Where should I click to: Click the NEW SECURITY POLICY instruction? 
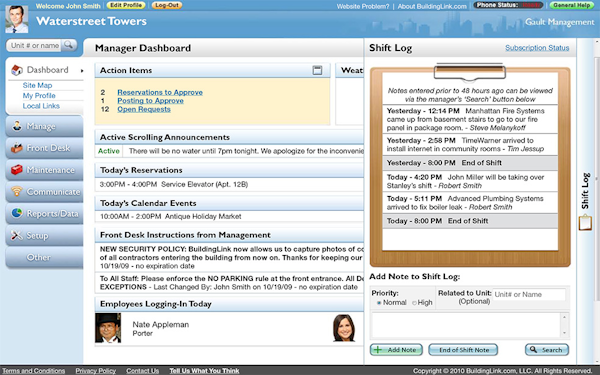click(x=231, y=258)
